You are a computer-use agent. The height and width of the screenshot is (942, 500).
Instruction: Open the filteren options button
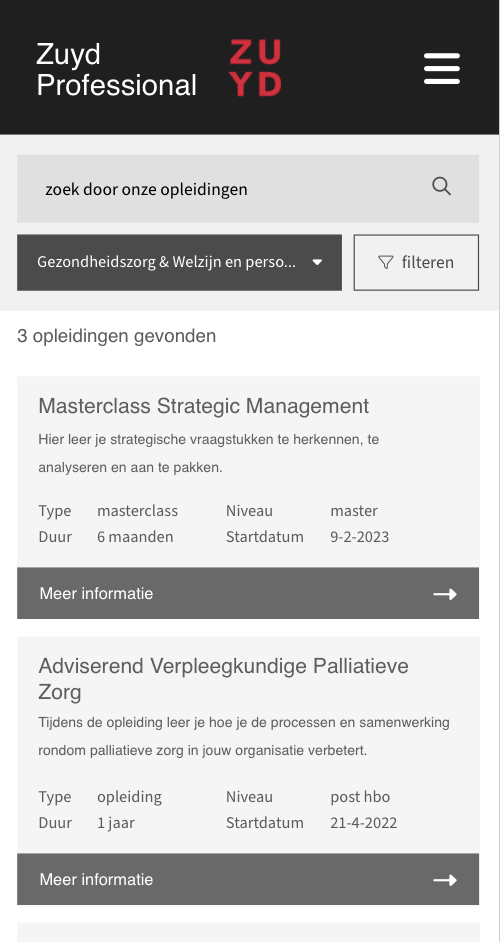(416, 263)
